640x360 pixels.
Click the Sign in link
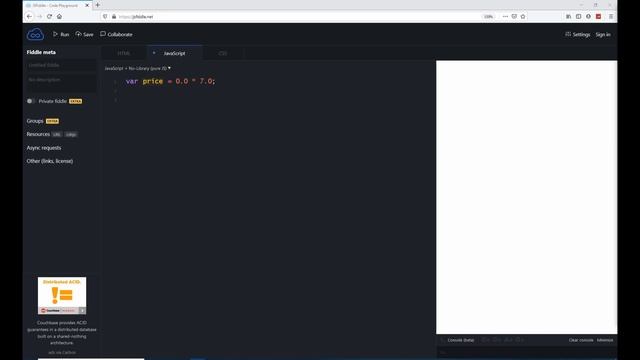click(x=603, y=35)
